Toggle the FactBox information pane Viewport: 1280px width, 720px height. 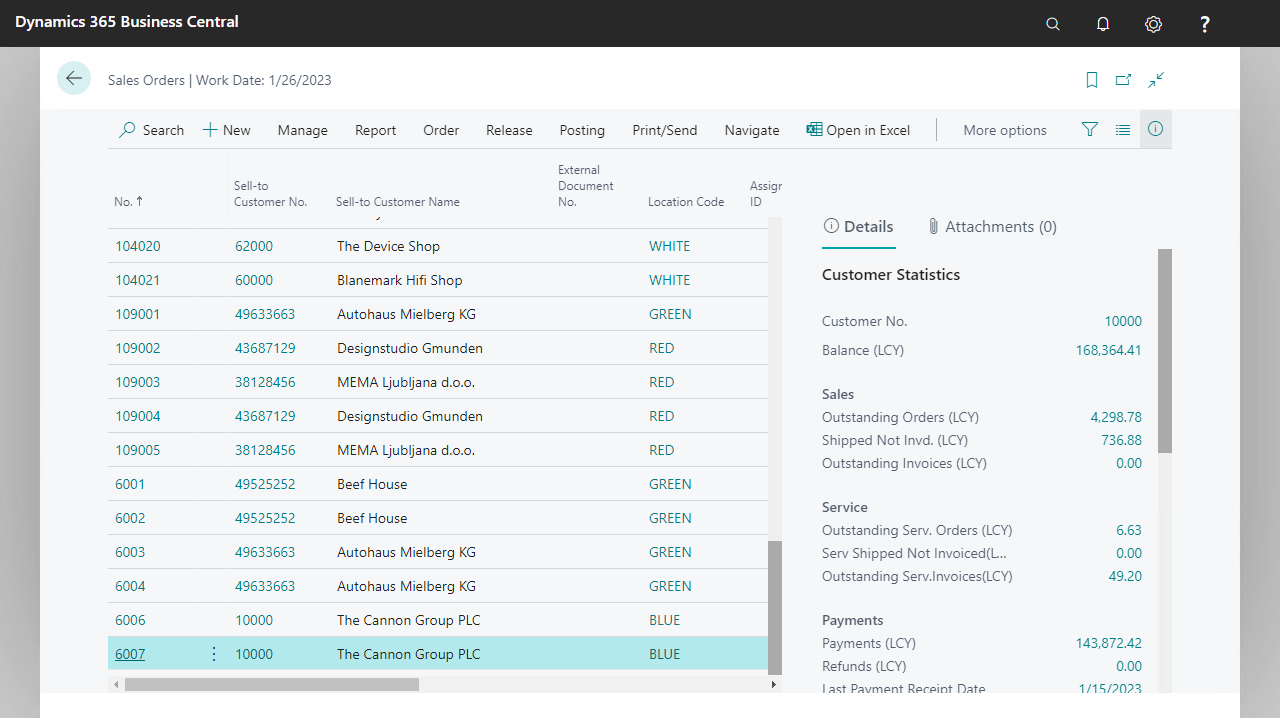coord(1156,129)
